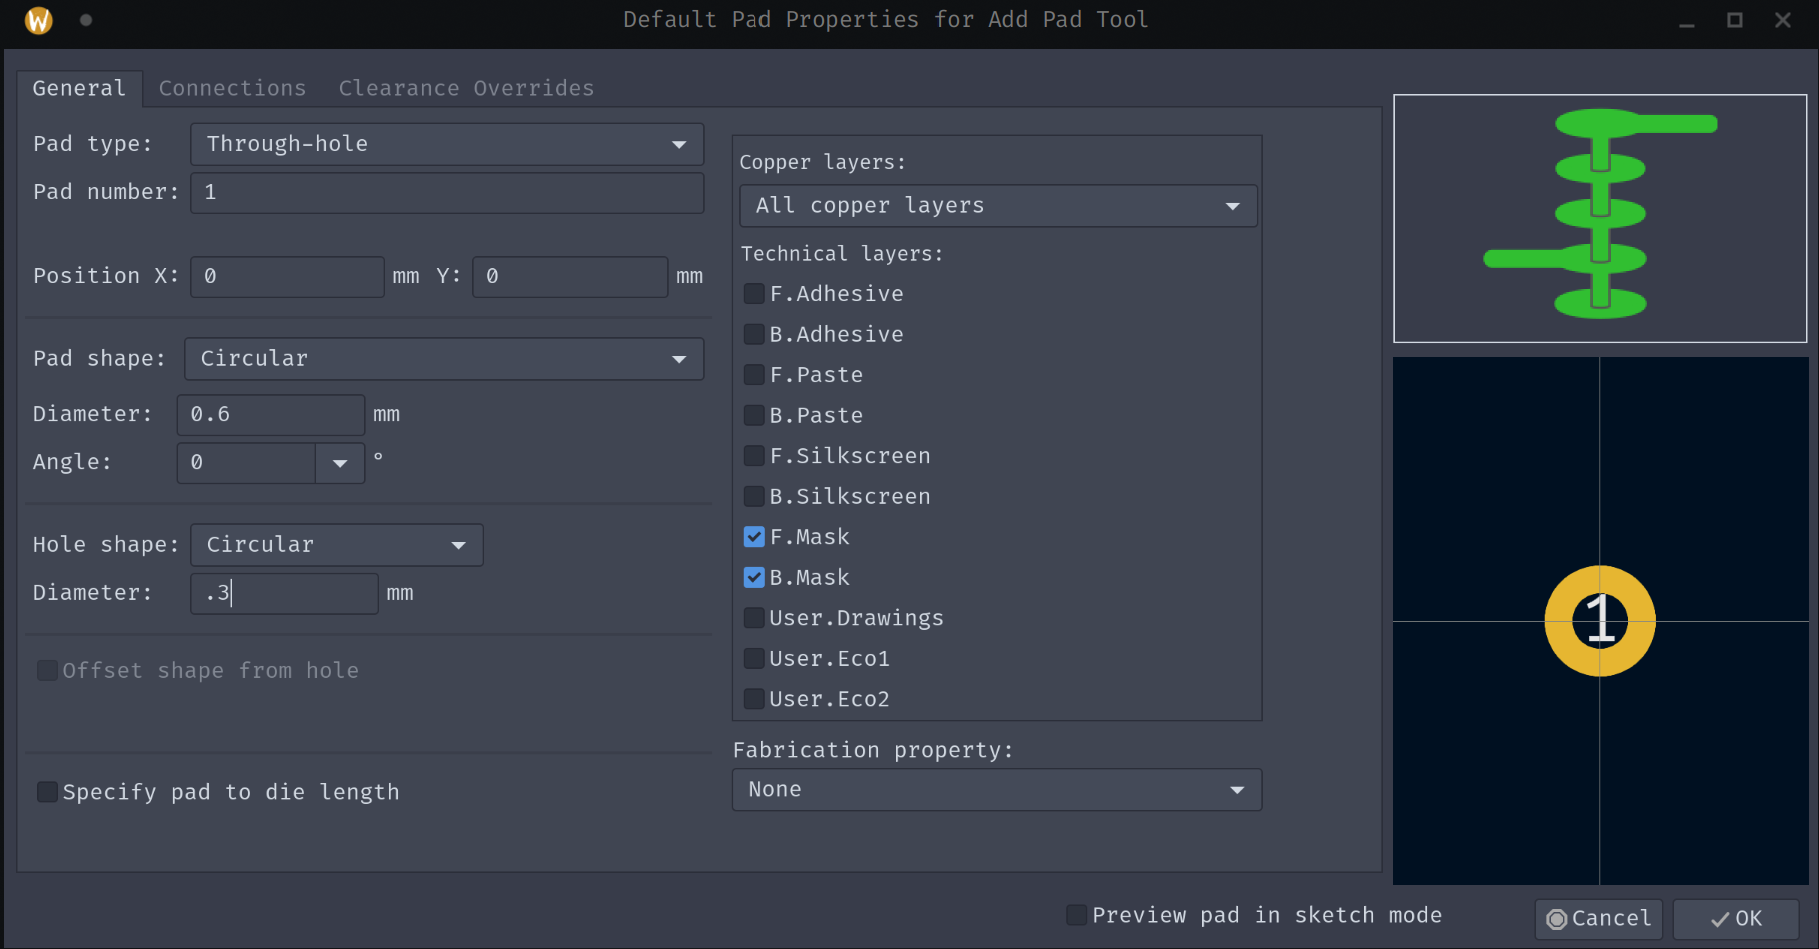Open the Fabrication property dropdown
The height and width of the screenshot is (949, 1819).
[x=997, y=790]
